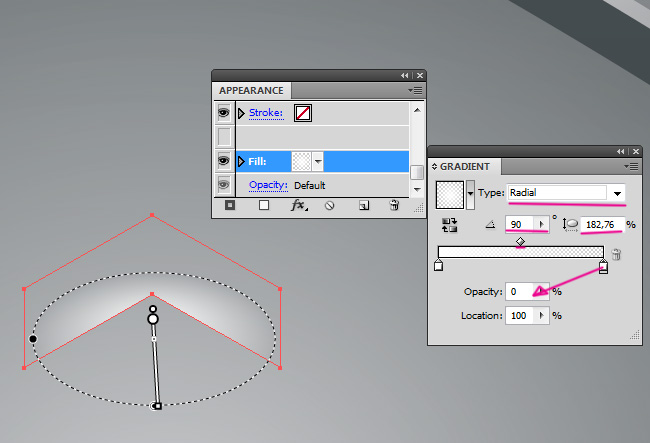
Task: Open the gradient Type dropdown
Action: point(618,193)
